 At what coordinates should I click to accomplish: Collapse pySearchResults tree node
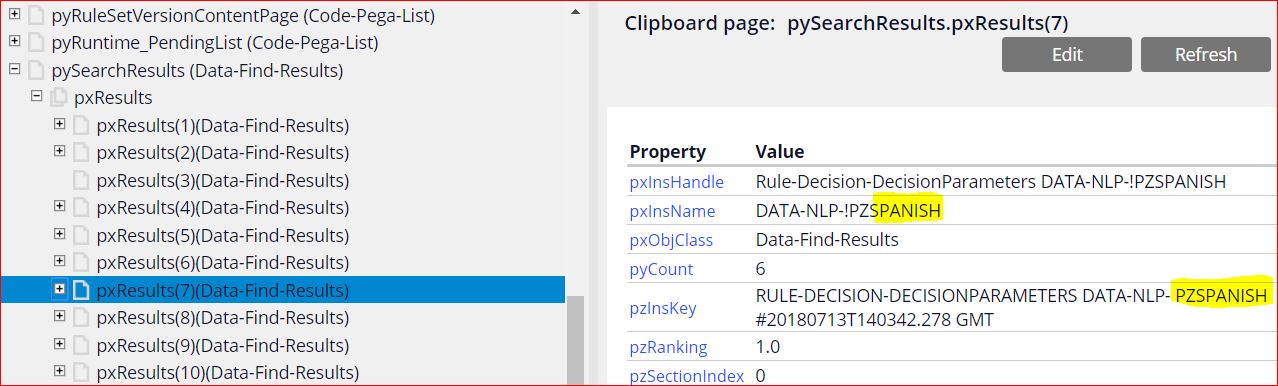[14, 70]
